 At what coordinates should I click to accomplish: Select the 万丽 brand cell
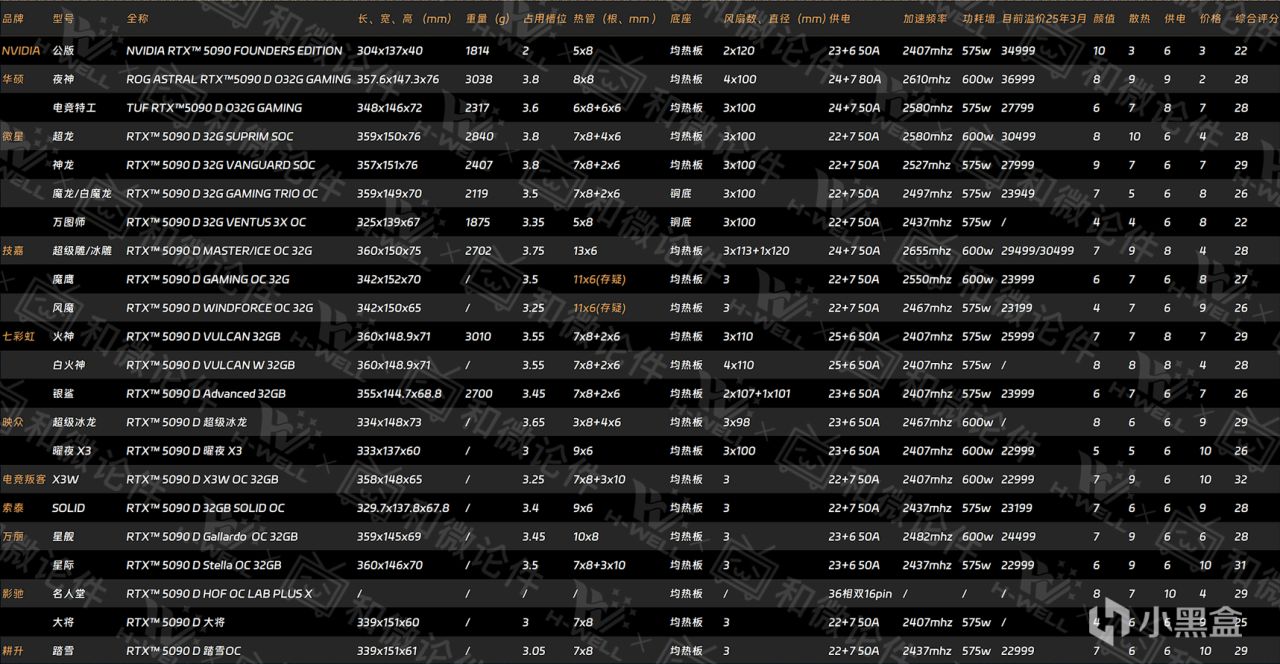(x=14, y=537)
